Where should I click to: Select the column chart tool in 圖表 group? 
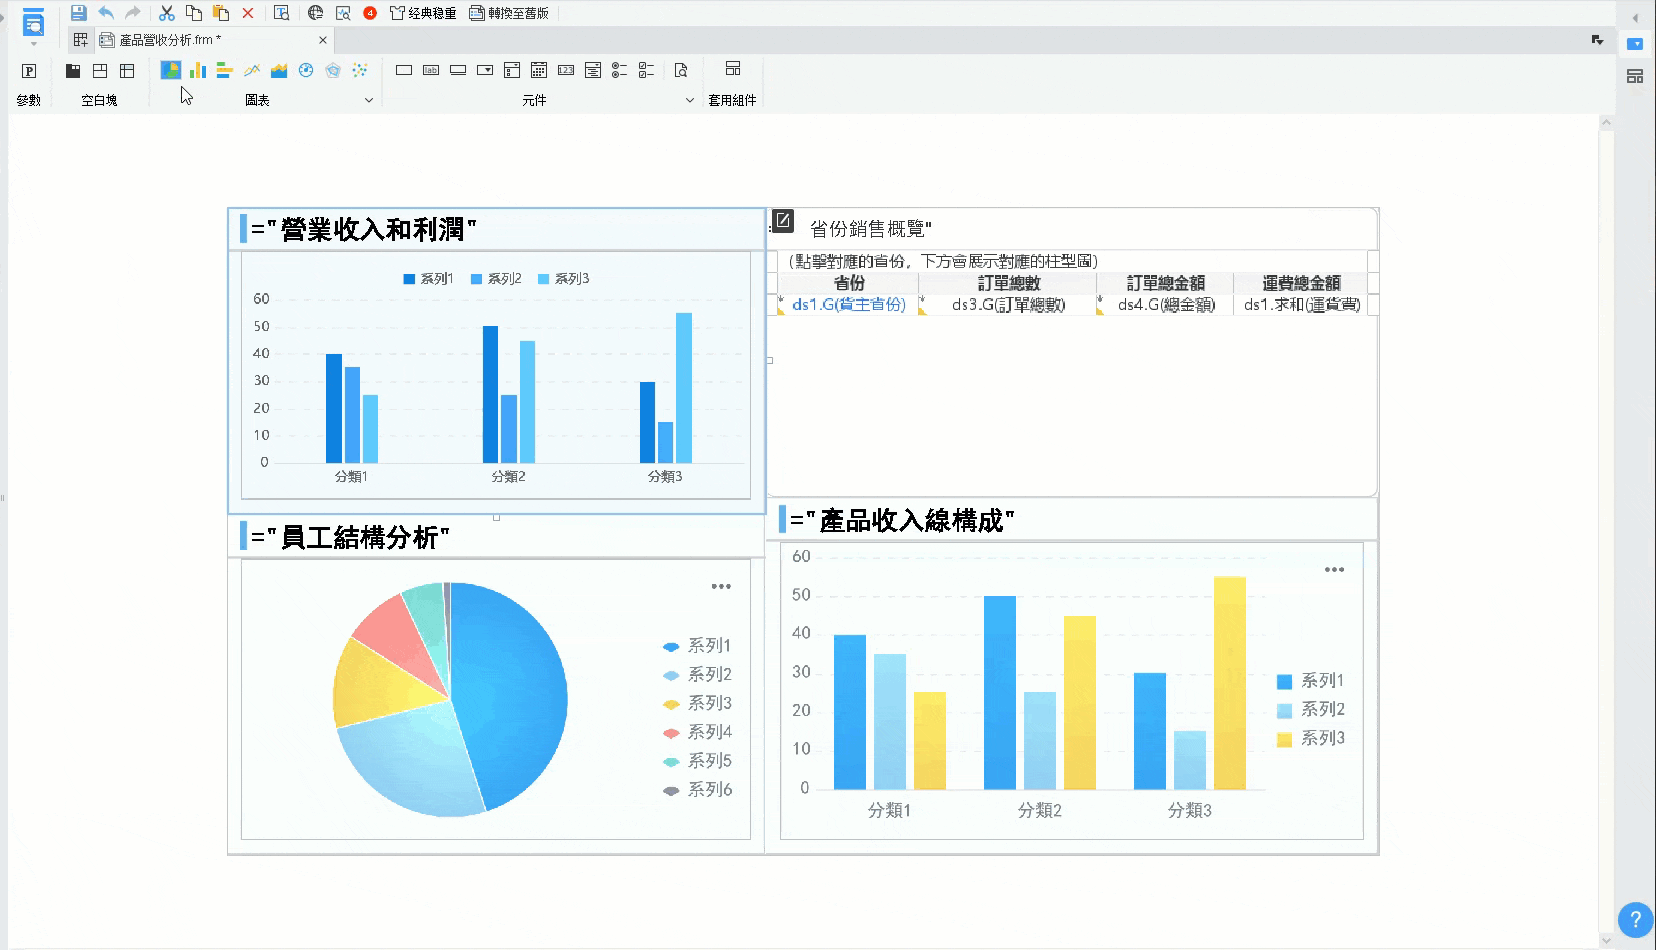pyautogui.click(x=196, y=70)
